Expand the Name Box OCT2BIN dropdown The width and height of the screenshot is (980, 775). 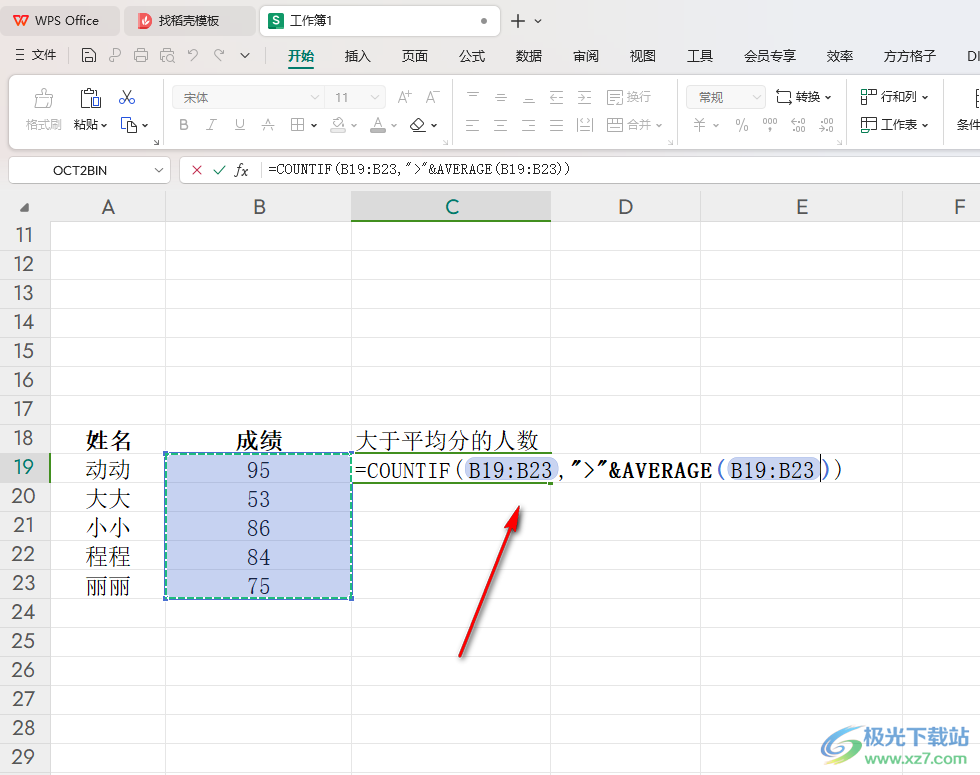tap(159, 170)
